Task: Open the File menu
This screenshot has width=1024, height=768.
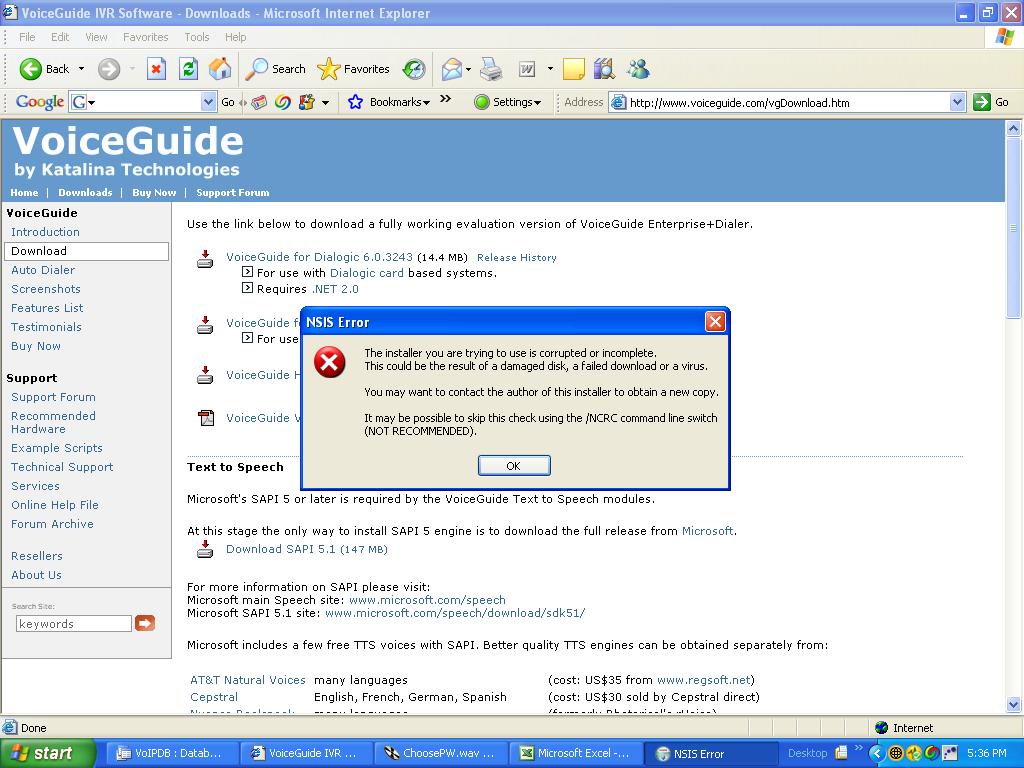Action: pyautogui.click(x=27, y=37)
